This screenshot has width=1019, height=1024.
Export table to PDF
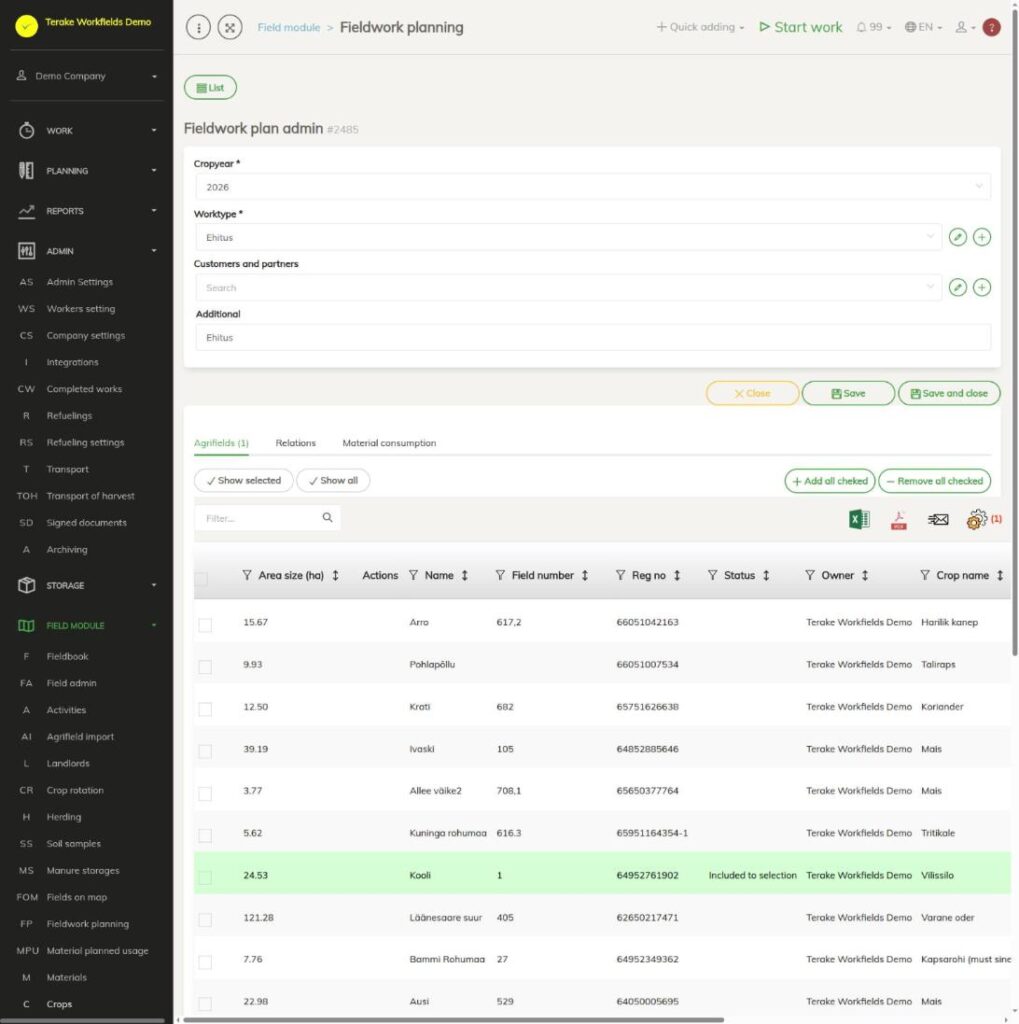coord(899,520)
